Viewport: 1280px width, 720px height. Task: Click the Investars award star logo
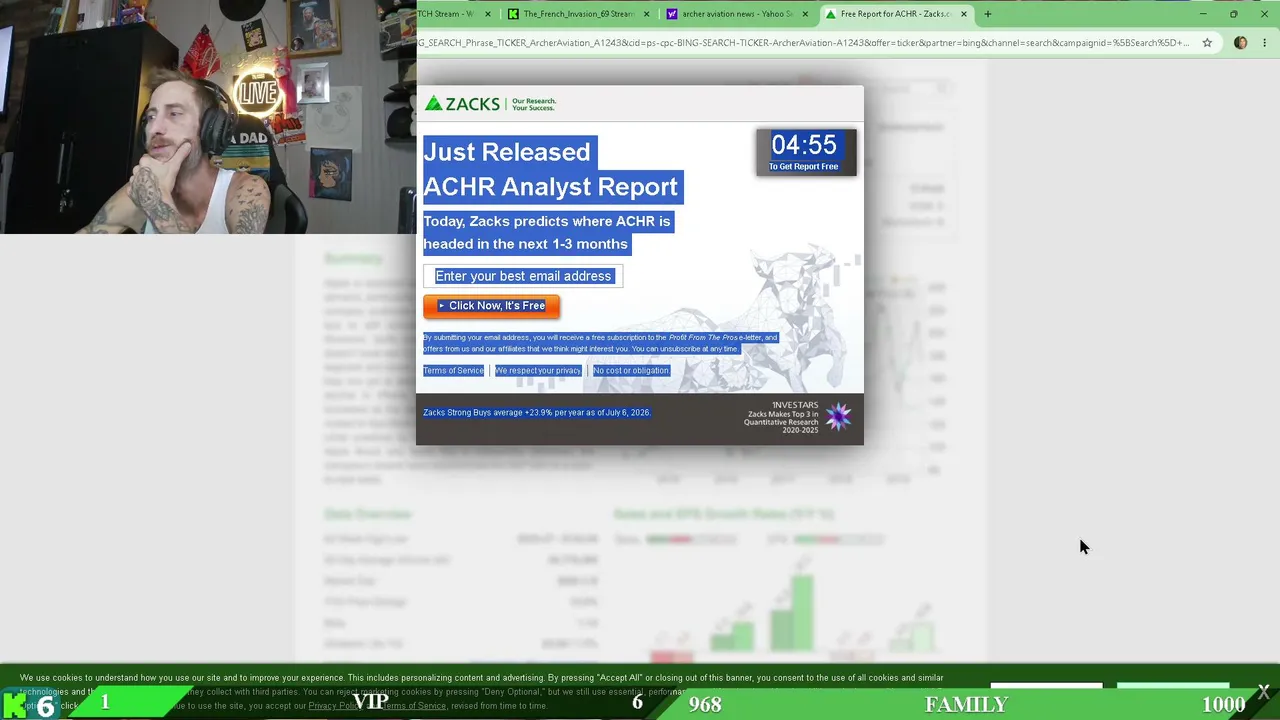838,417
